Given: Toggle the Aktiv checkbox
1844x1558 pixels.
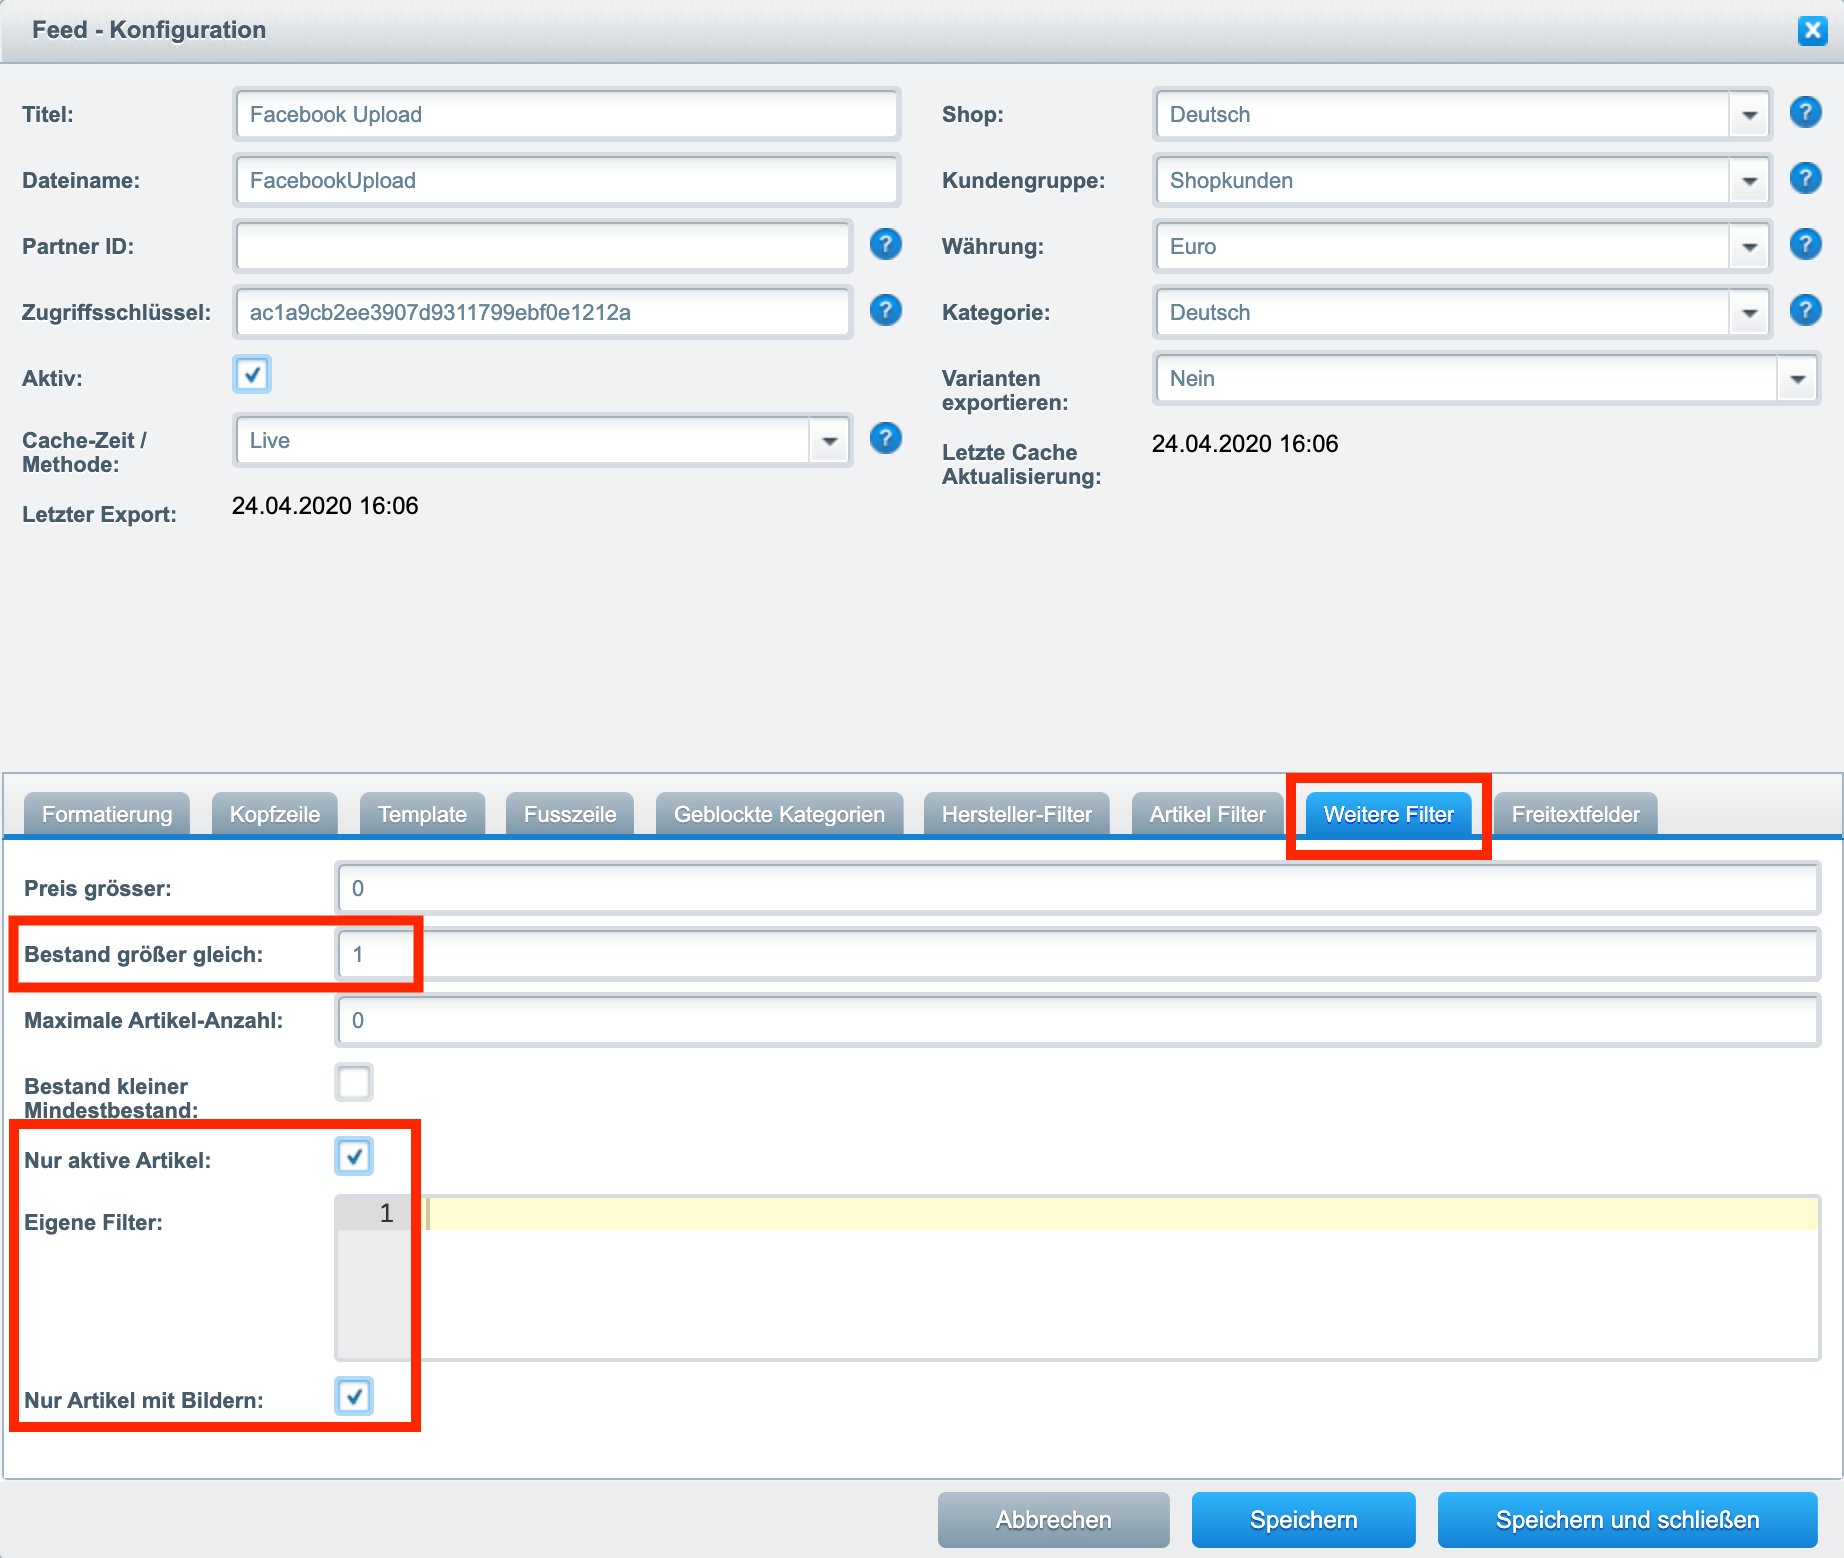Looking at the screenshot, I should (252, 375).
